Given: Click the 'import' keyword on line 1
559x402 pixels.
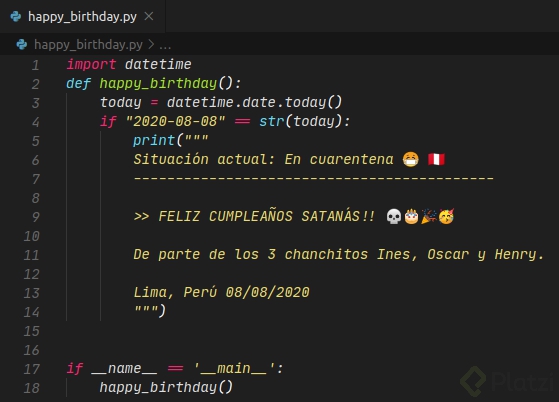Looking at the screenshot, I should pyautogui.click(x=91, y=65).
